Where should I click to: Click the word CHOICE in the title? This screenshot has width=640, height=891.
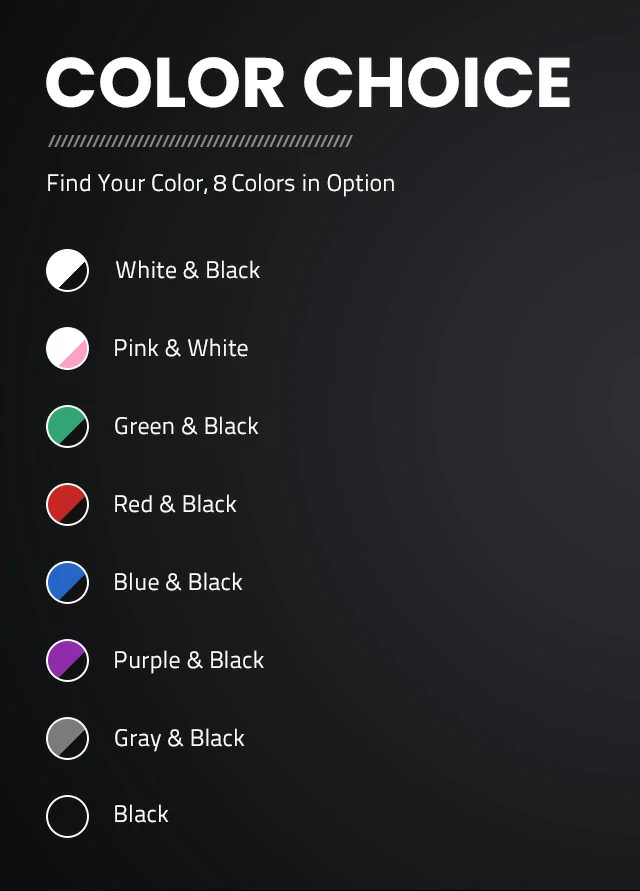pyautogui.click(x=437, y=82)
